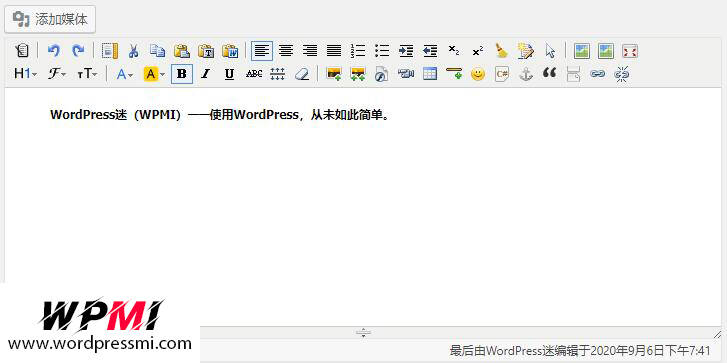
Task: Insert a video or media file
Action: [406, 74]
